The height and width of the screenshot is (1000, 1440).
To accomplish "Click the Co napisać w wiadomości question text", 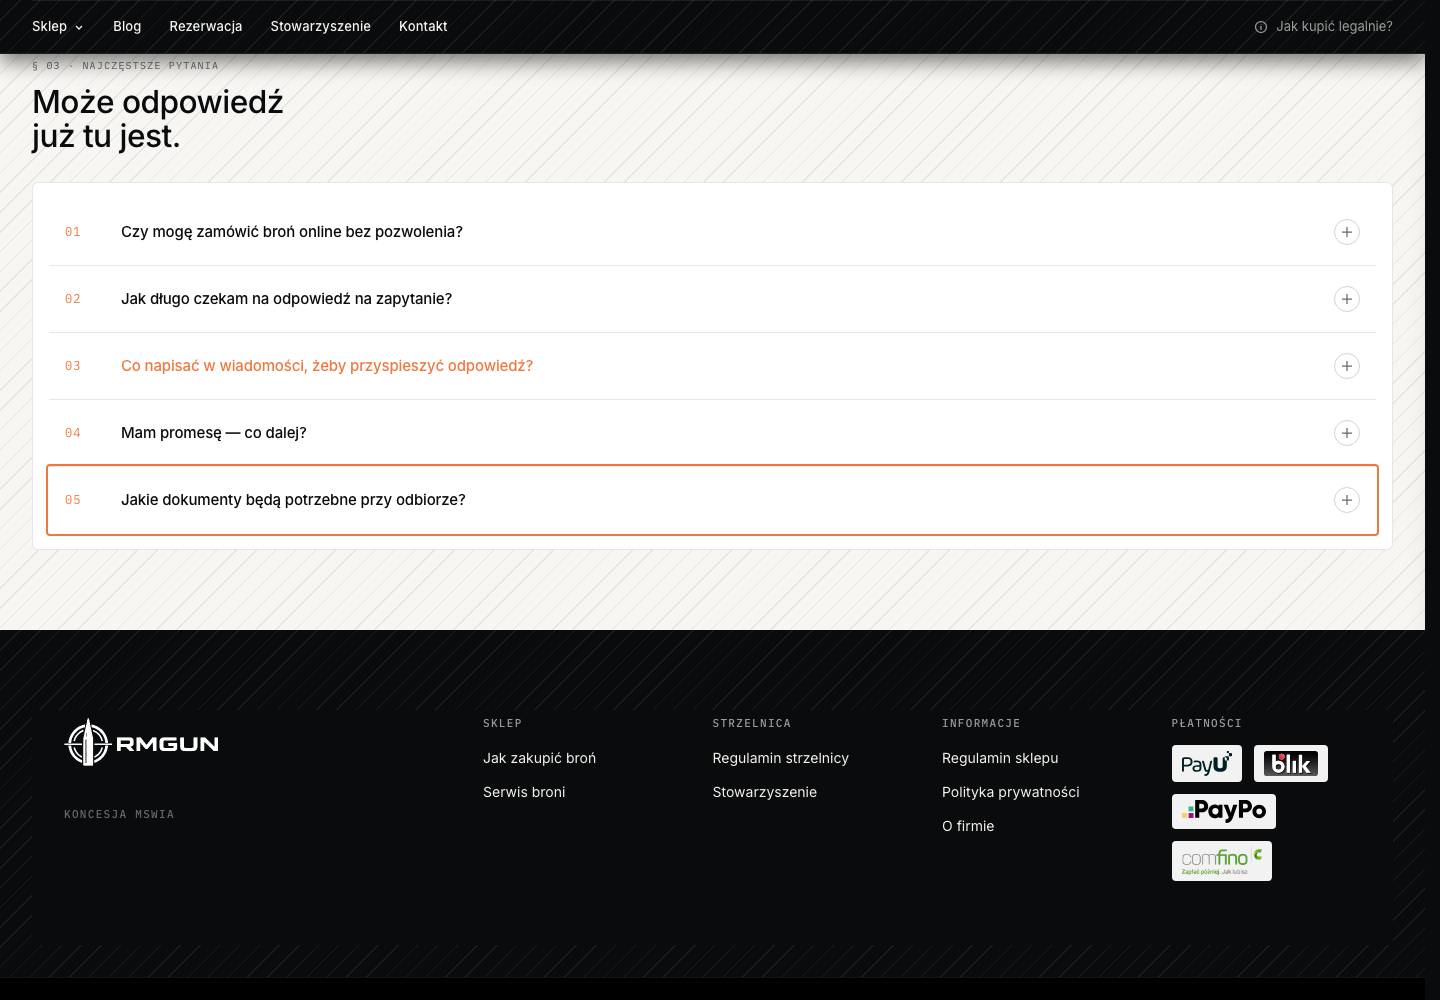I will [327, 366].
